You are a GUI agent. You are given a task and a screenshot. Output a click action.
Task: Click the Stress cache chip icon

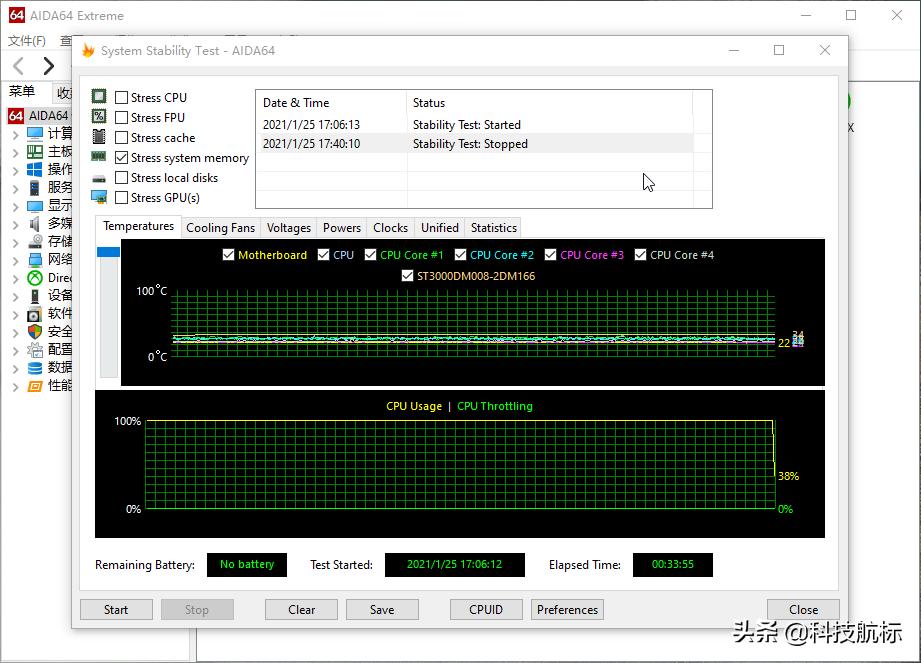pyautogui.click(x=98, y=137)
